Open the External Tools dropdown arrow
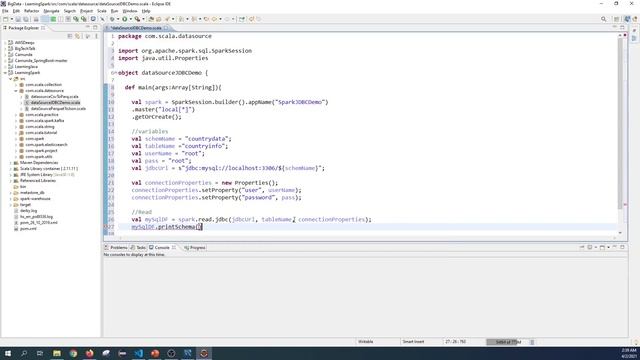The height and width of the screenshot is (360, 640). (143, 19)
